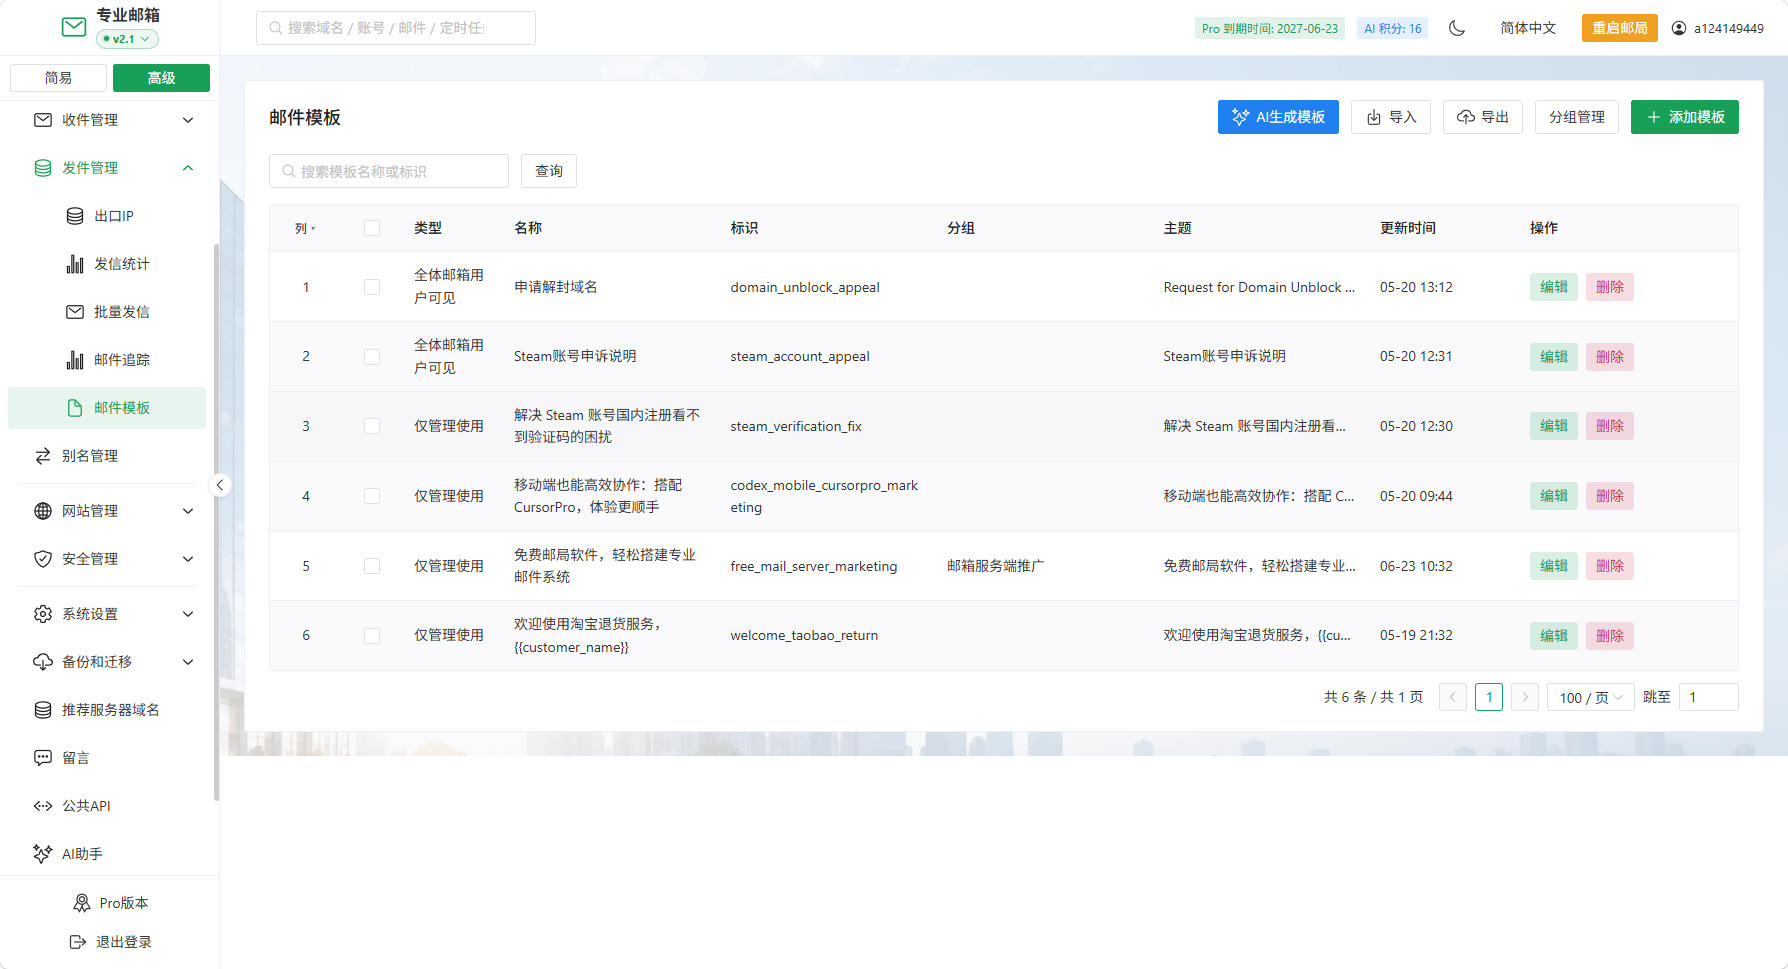The width and height of the screenshot is (1788, 969).
Task: Select all rows with header checkbox
Action: 372,228
